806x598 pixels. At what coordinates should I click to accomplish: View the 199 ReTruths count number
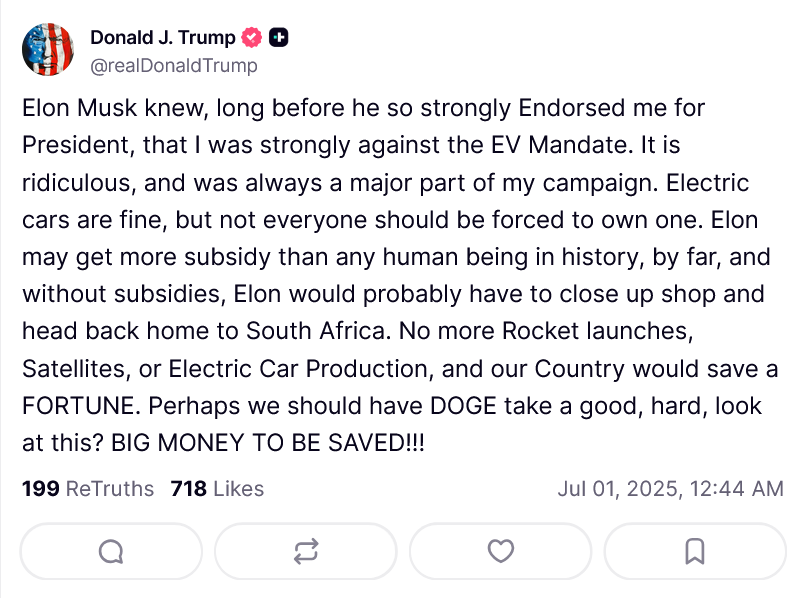(x=41, y=488)
